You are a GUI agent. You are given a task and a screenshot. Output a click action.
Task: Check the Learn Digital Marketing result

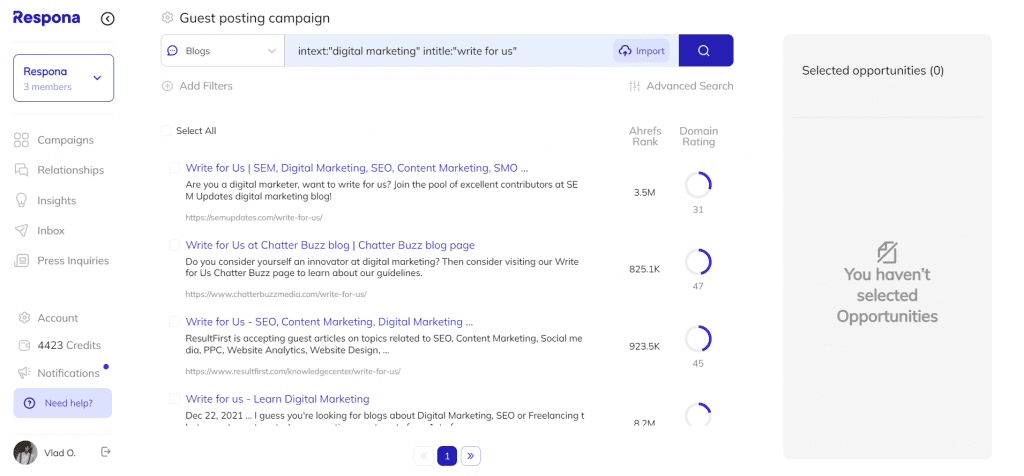pos(174,398)
